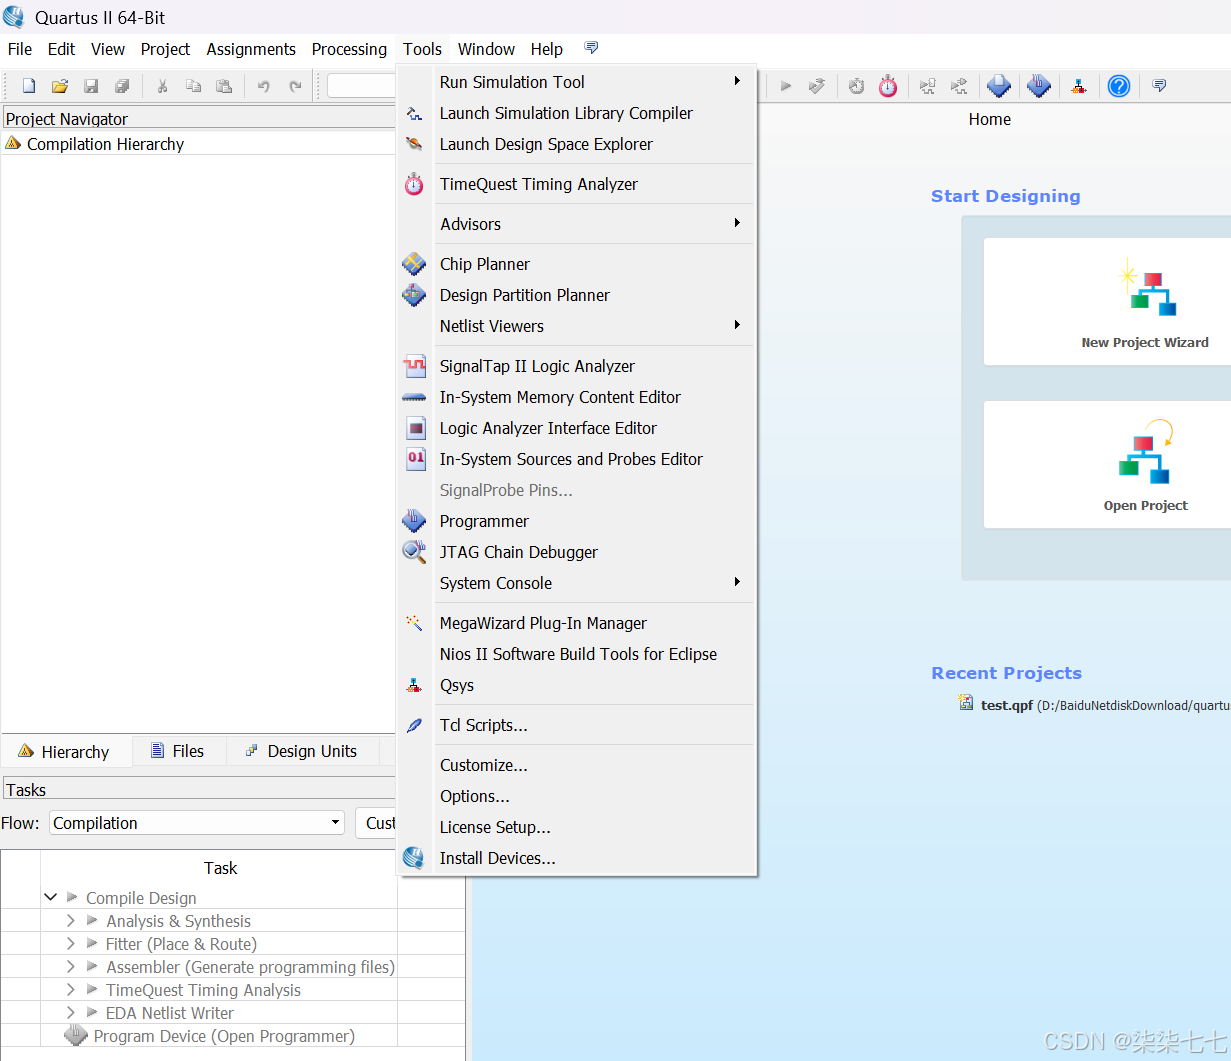Choose Programmer in the Tools menu
Image resolution: width=1231 pixels, height=1061 pixels.
(577, 521)
